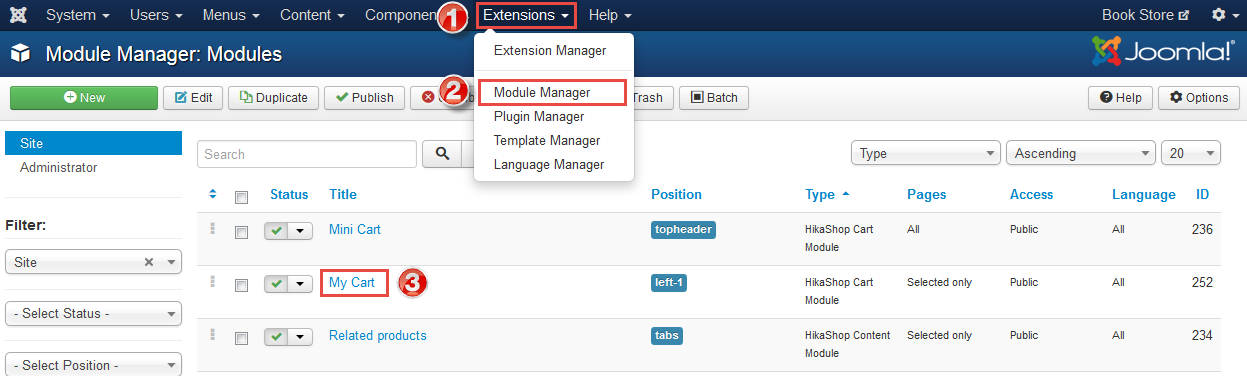Open the Mini Cart module link
The height and width of the screenshot is (376, 1247).
(x=355, y=229)
